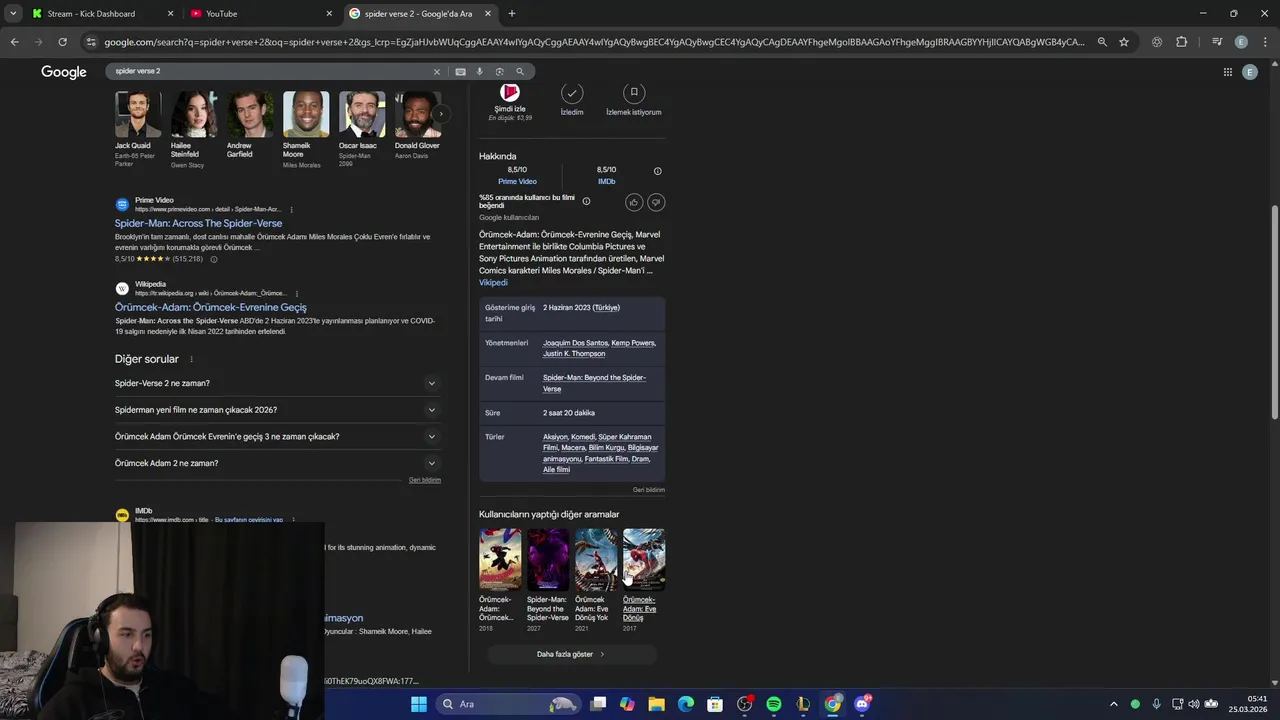1280x720 pixels.
Task: Open the 2018 Örümcek-Adam movie poster
Action: (500, 560)
